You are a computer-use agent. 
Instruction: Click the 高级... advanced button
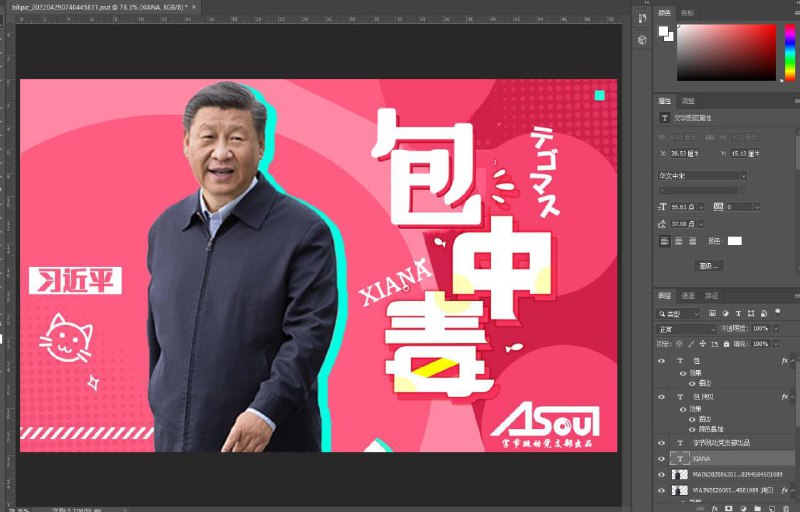point(709,266)
